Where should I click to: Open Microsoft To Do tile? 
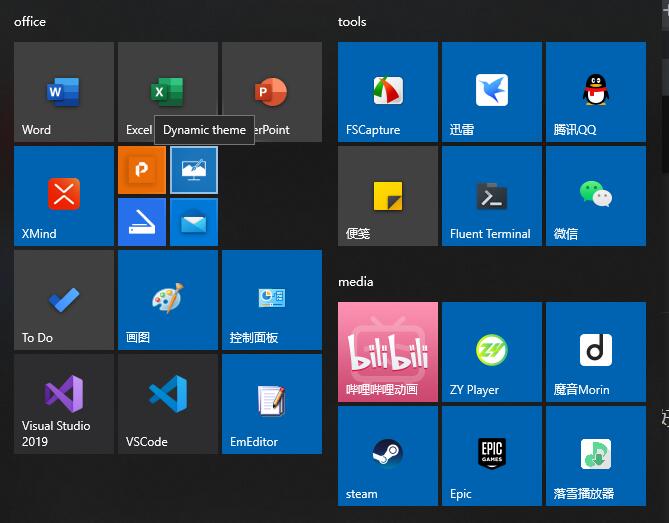click(63, 299)
